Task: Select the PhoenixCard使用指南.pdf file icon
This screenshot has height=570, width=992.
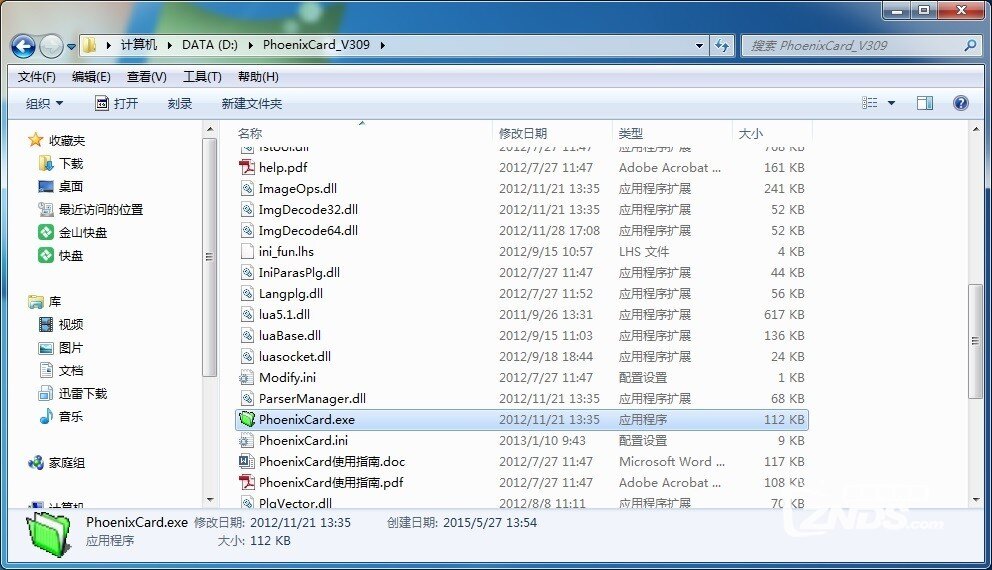Action: coord(247,482)
